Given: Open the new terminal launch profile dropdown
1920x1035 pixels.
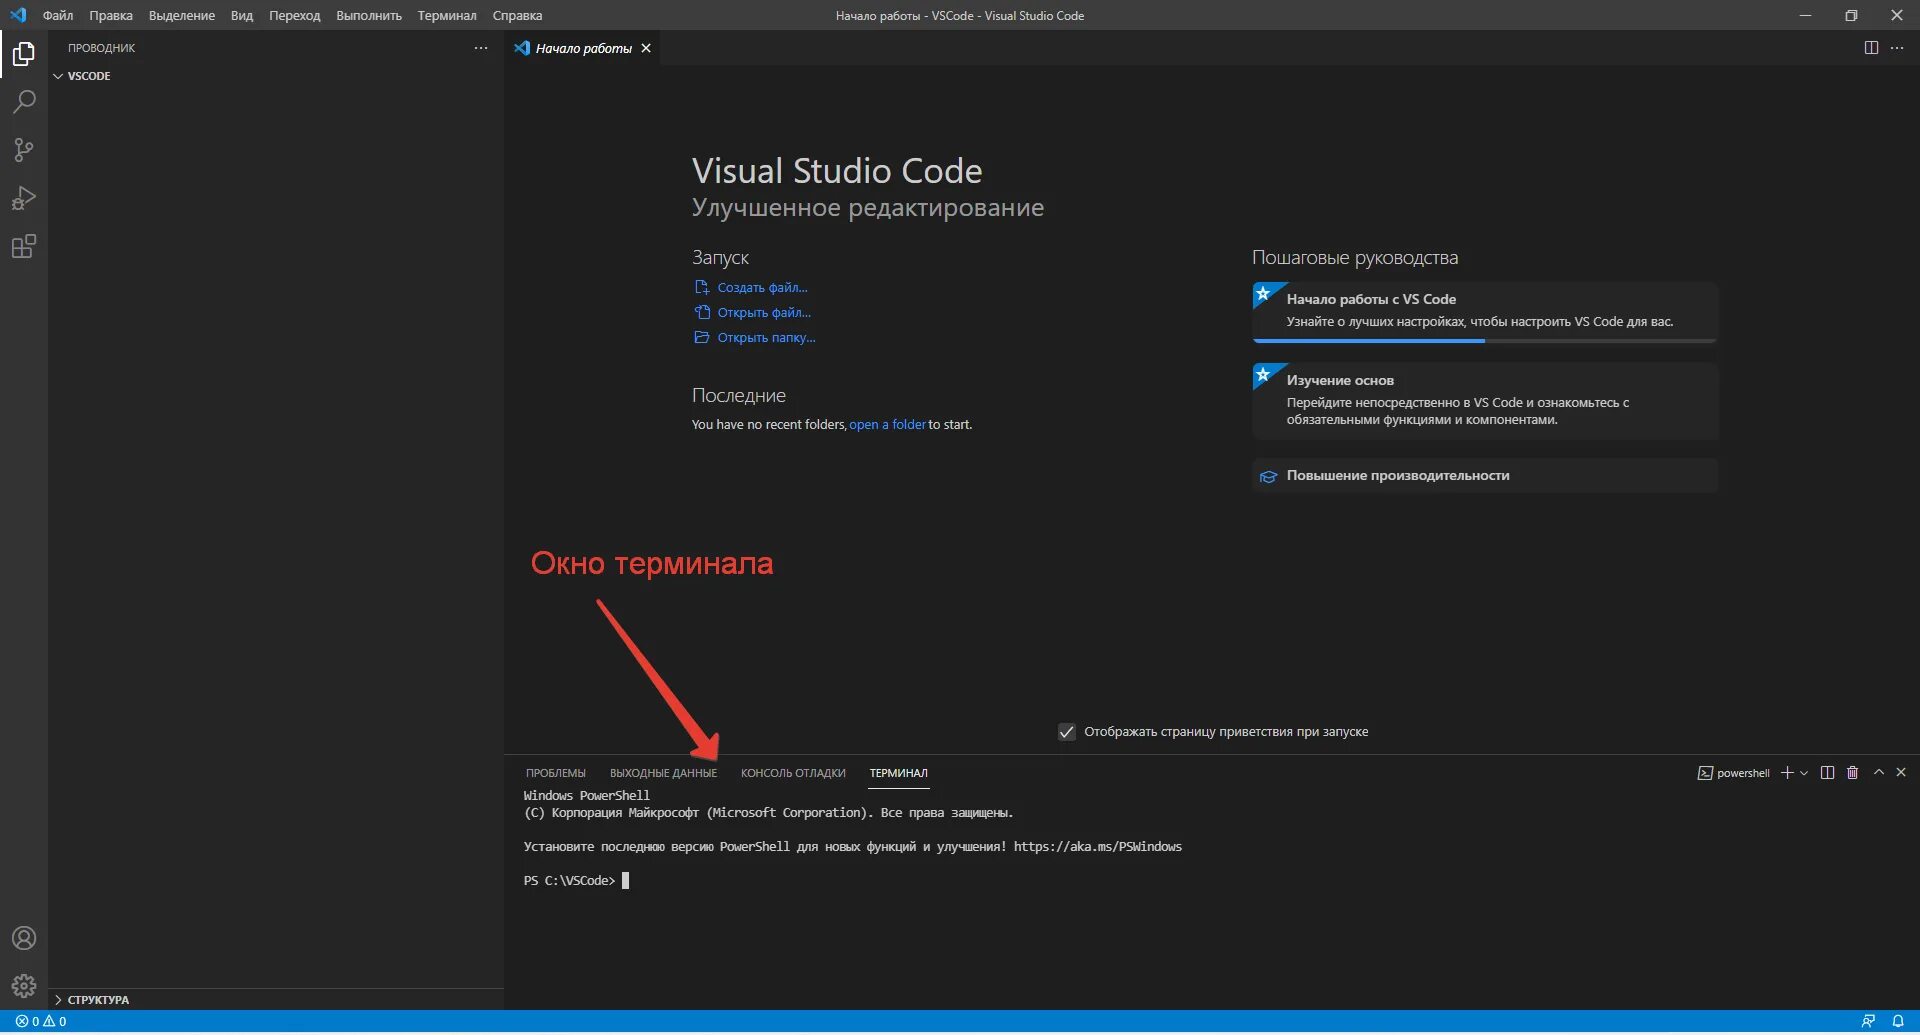Looking at the screenshot, I should click(1804, 773).
